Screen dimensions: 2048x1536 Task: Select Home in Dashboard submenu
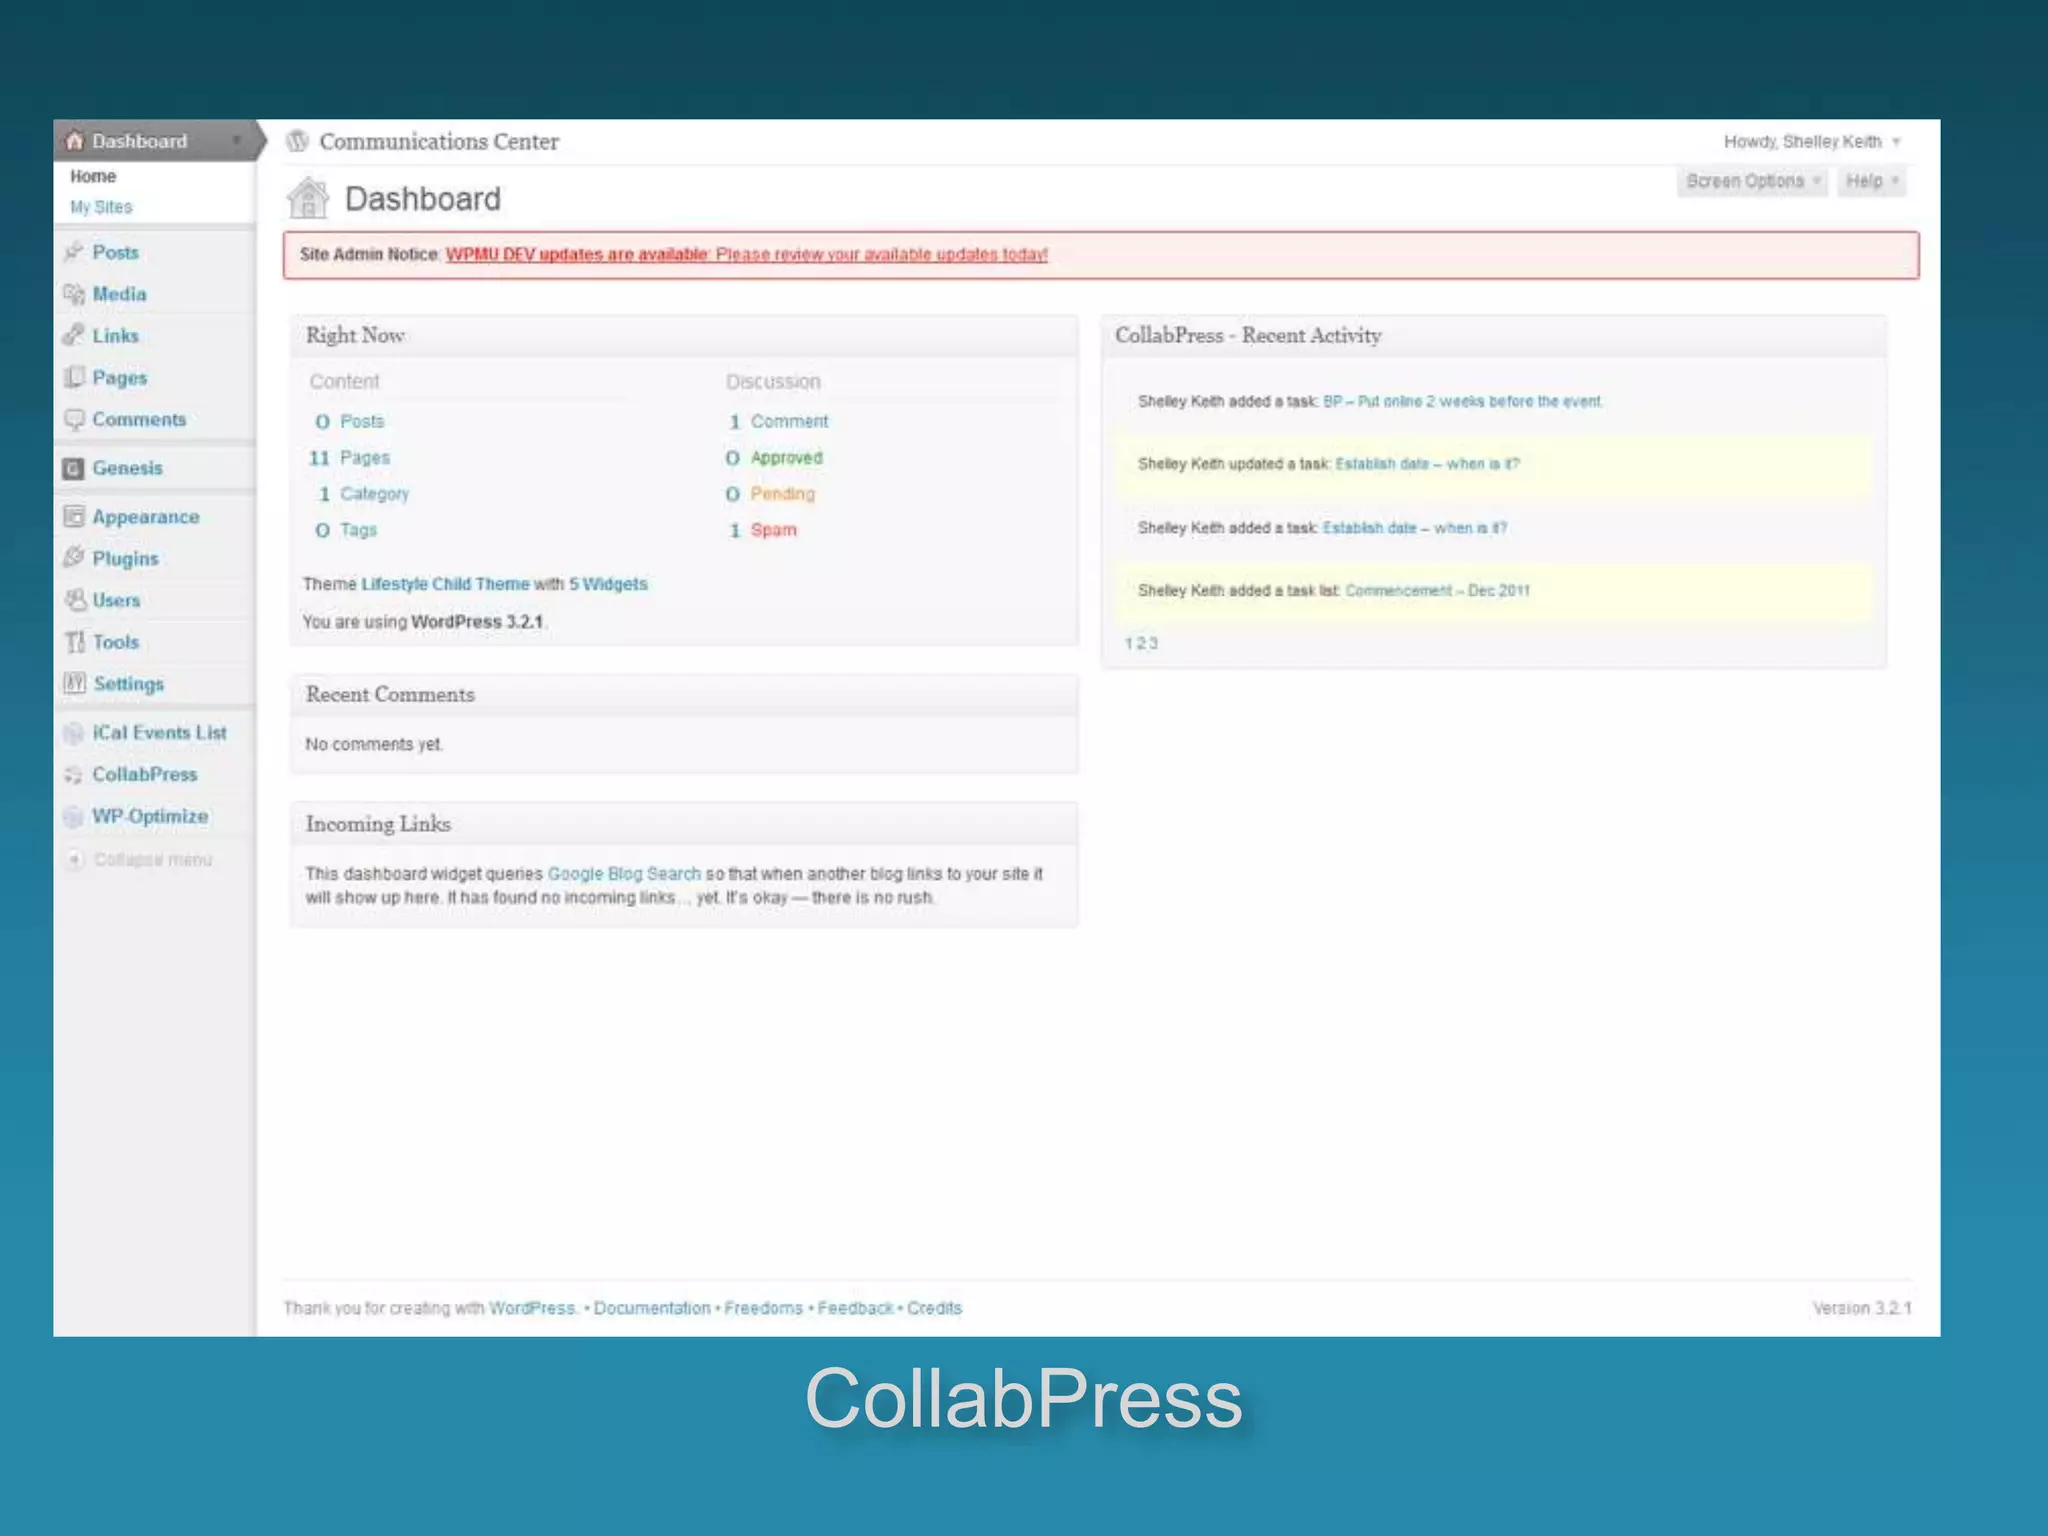point(93,176)
